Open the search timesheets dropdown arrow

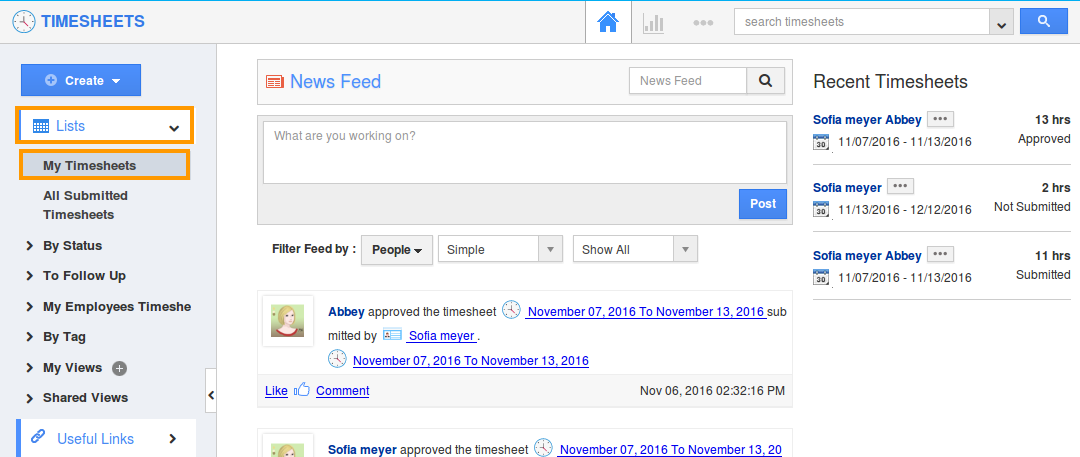[x=1001, y=22]
